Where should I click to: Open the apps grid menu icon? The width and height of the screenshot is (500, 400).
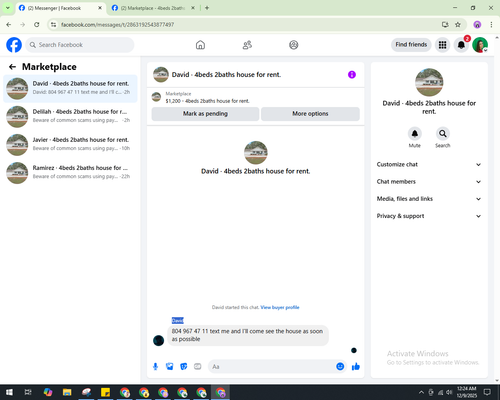[442, 45]
